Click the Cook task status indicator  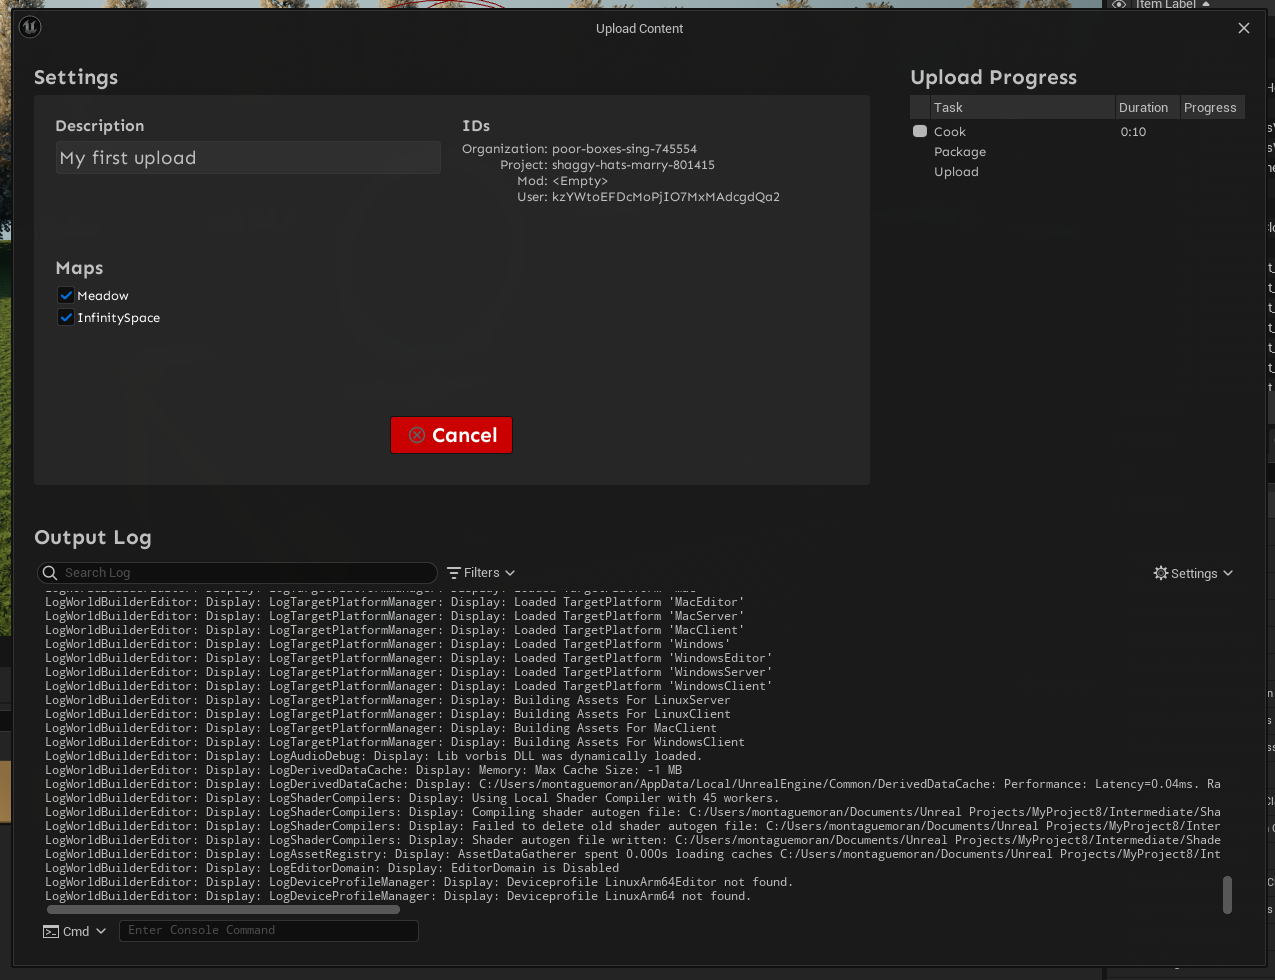(920, 132)
